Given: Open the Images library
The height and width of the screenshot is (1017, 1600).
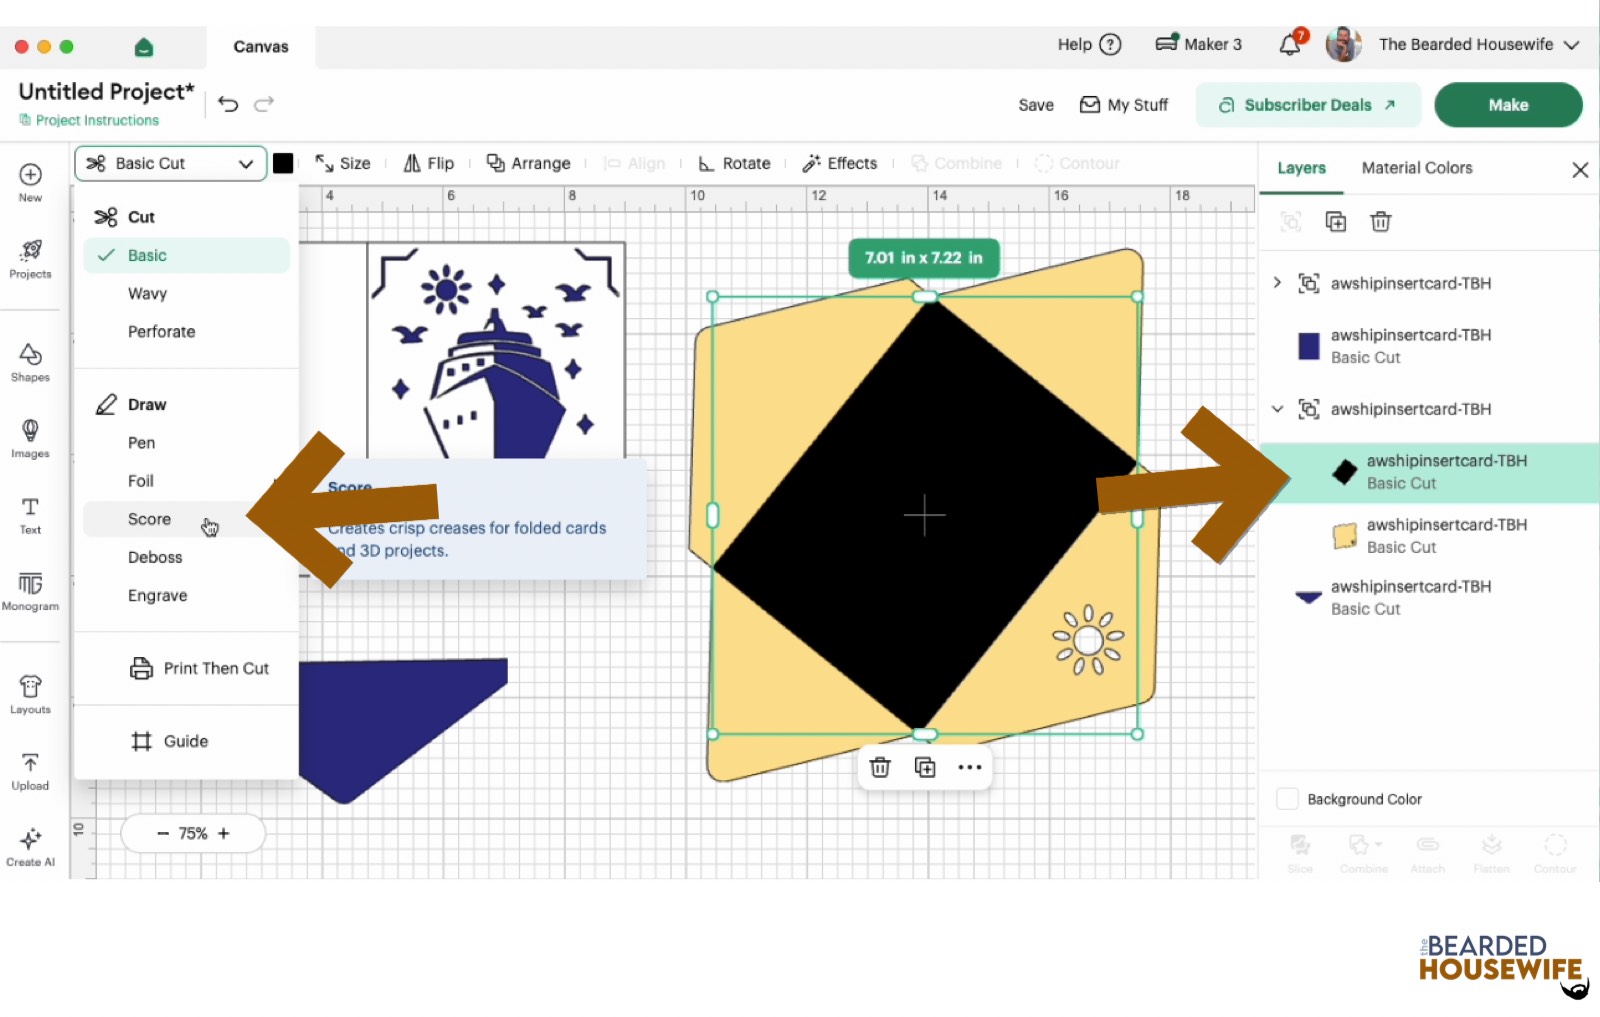Looking at the screenshot, I should point(30,438).
